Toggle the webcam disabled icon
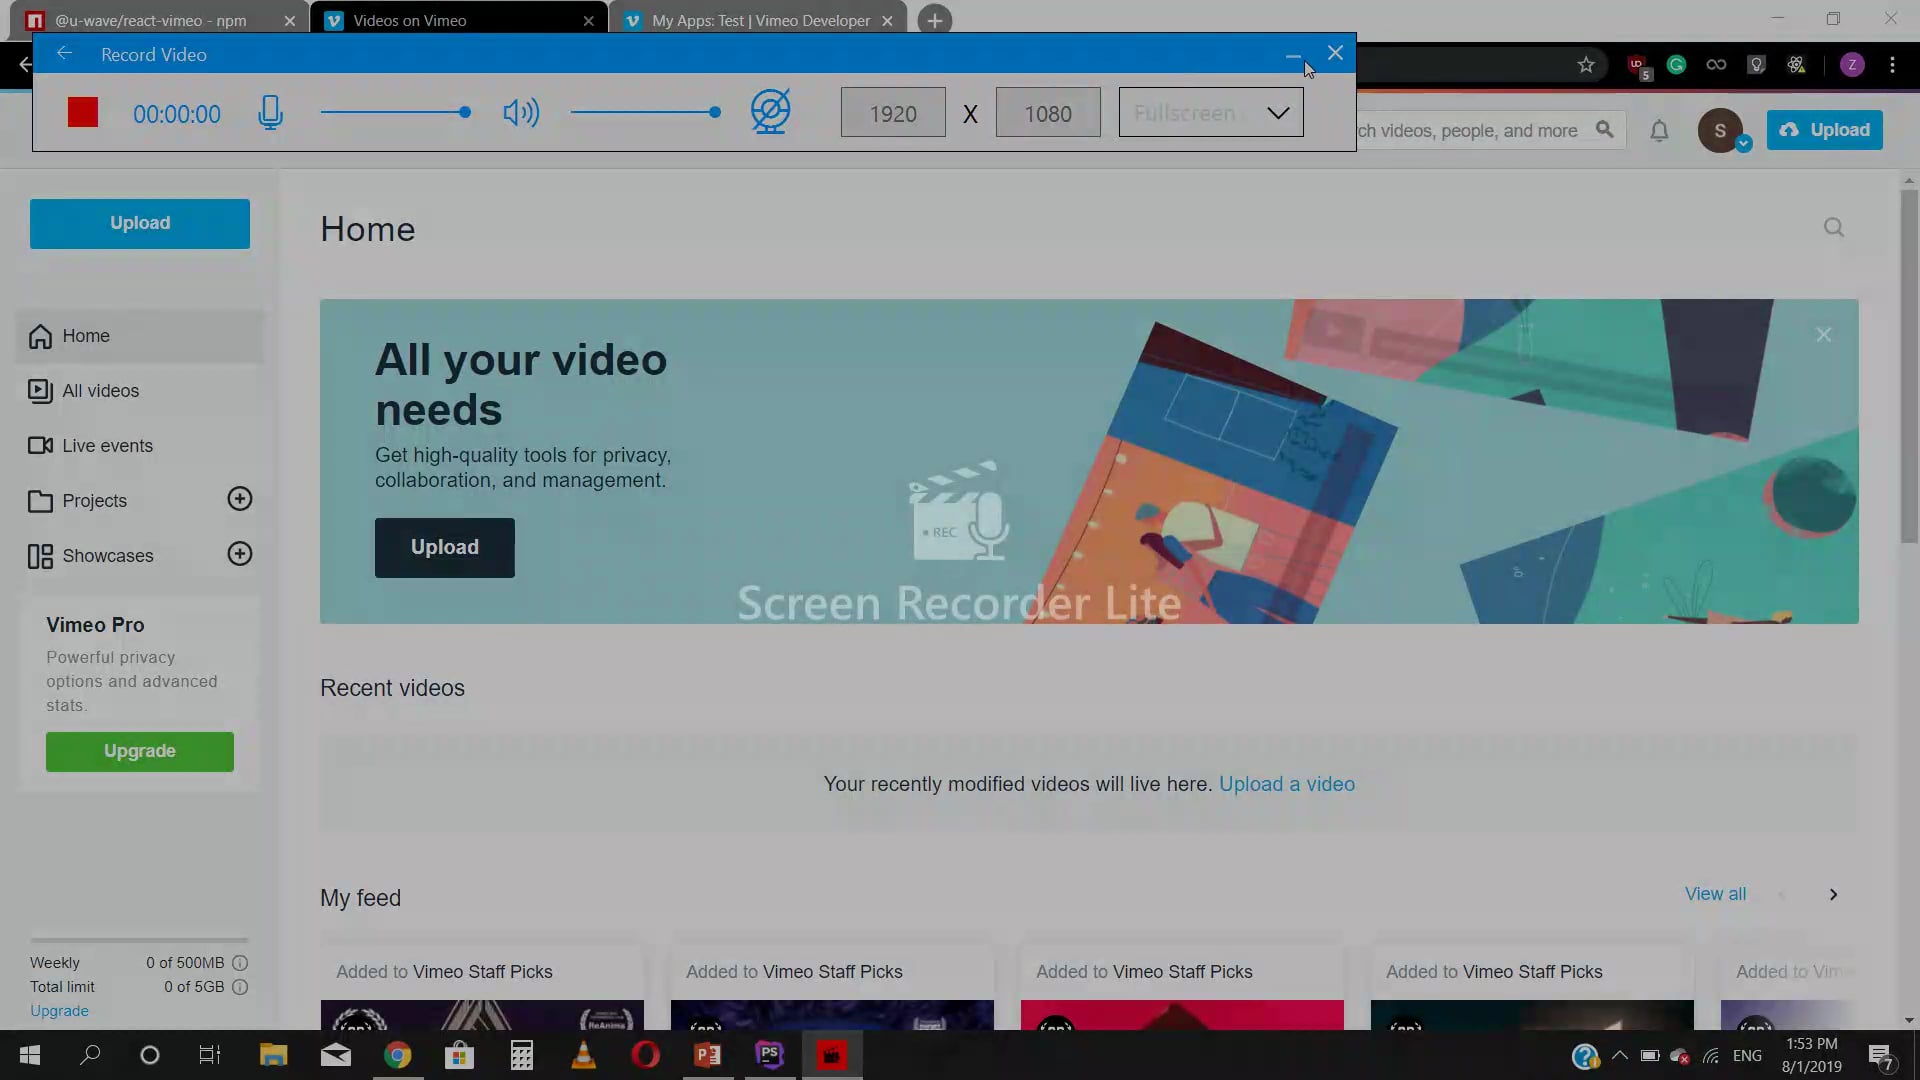Screen dimensions: 1920x1080 [x=770, y=111]
